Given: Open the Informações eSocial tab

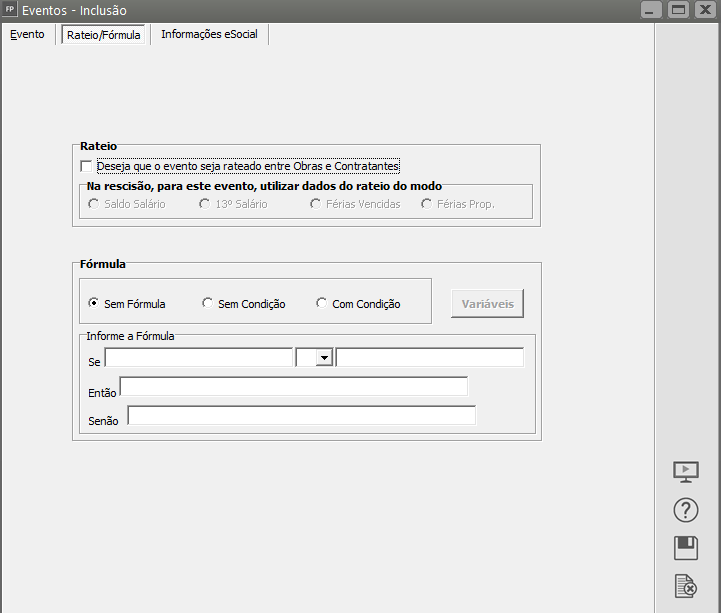Looking at the screenshot, I should coord(209,34).
